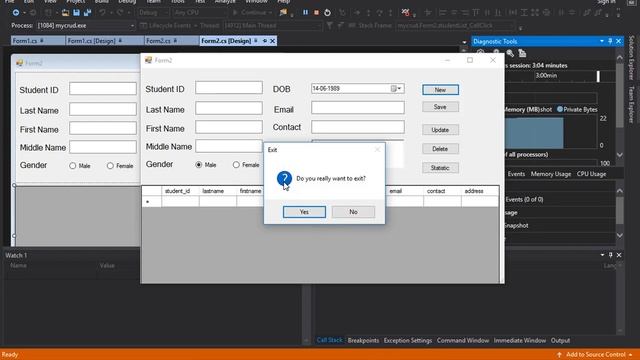Click the Save All icon
The image size is (640, 360).
[x=87, y=13]
